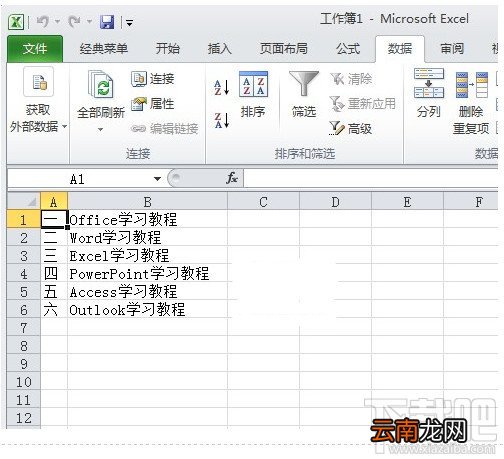
Task: Open 属性 properties button
Action: 153,104
